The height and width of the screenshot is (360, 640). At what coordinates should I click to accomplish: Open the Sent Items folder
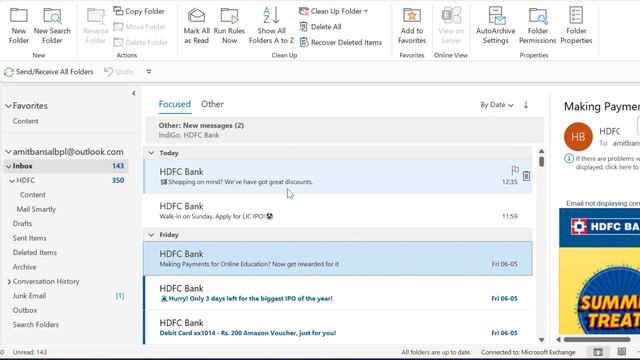(29, 238)
